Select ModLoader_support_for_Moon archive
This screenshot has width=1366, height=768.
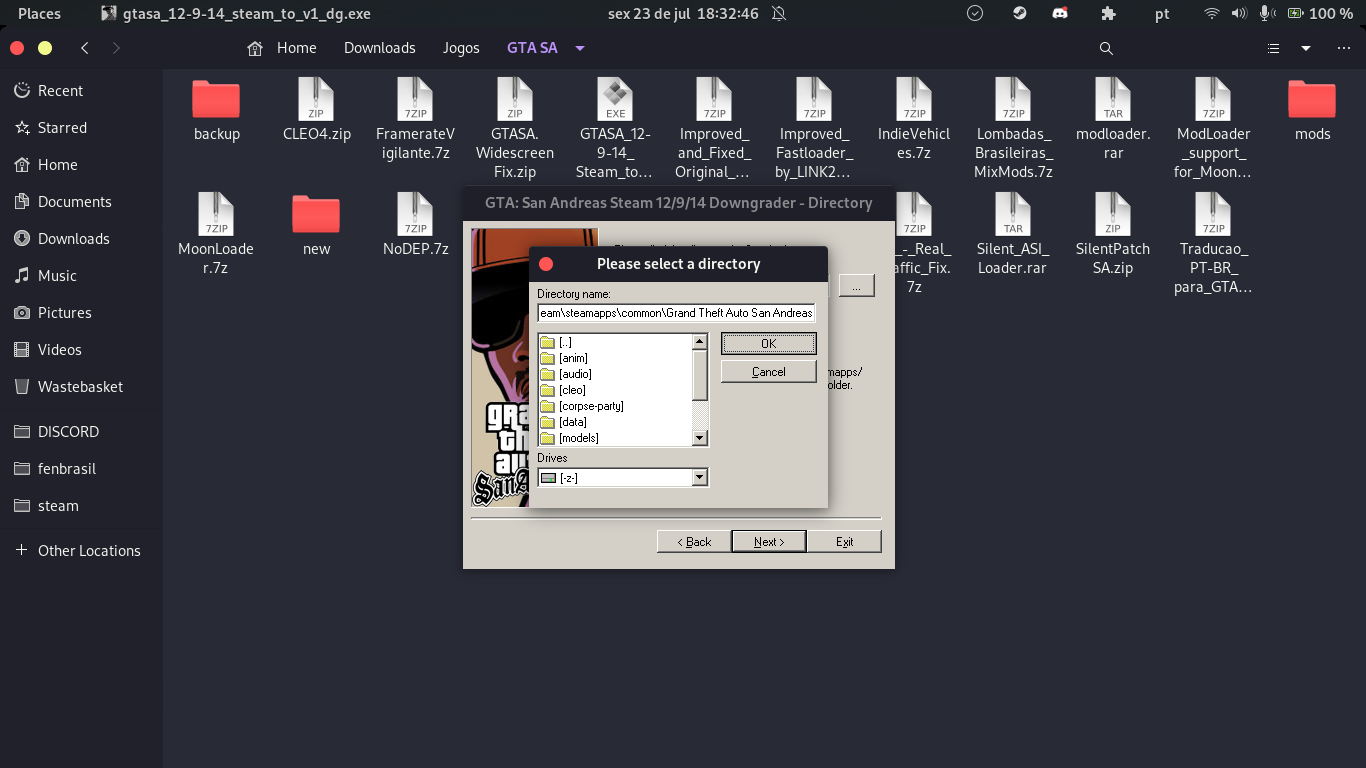[1213, 128]
